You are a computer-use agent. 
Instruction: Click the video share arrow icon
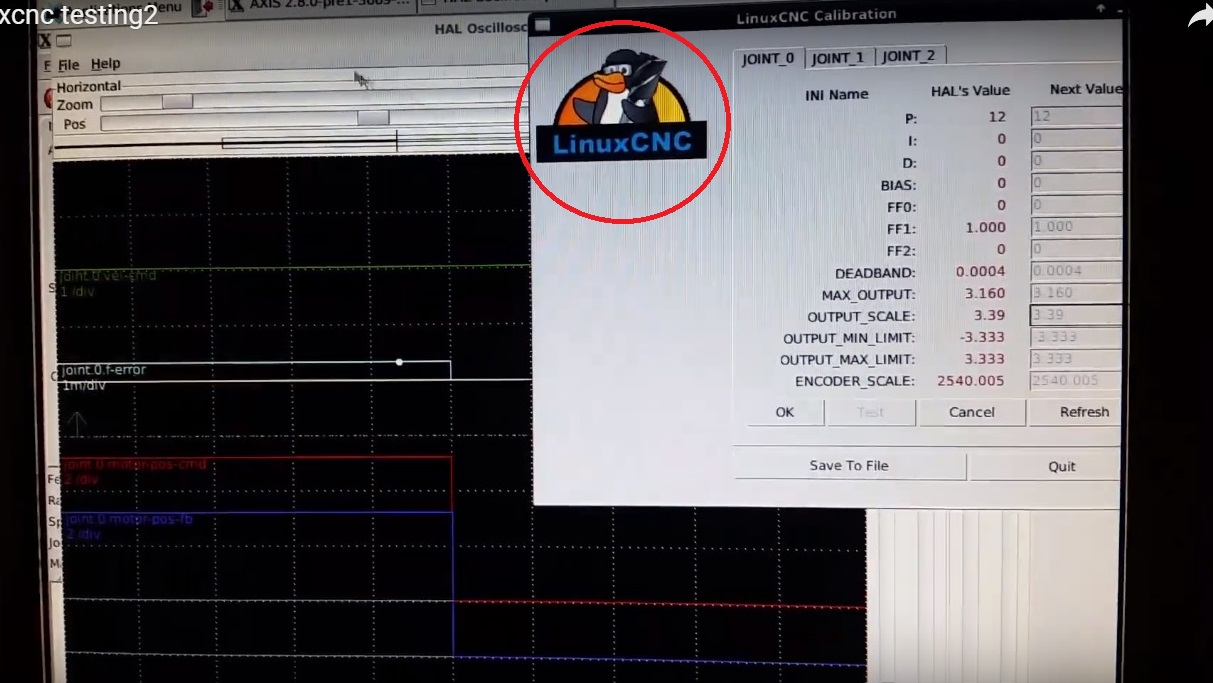(x=1198, y=17)
